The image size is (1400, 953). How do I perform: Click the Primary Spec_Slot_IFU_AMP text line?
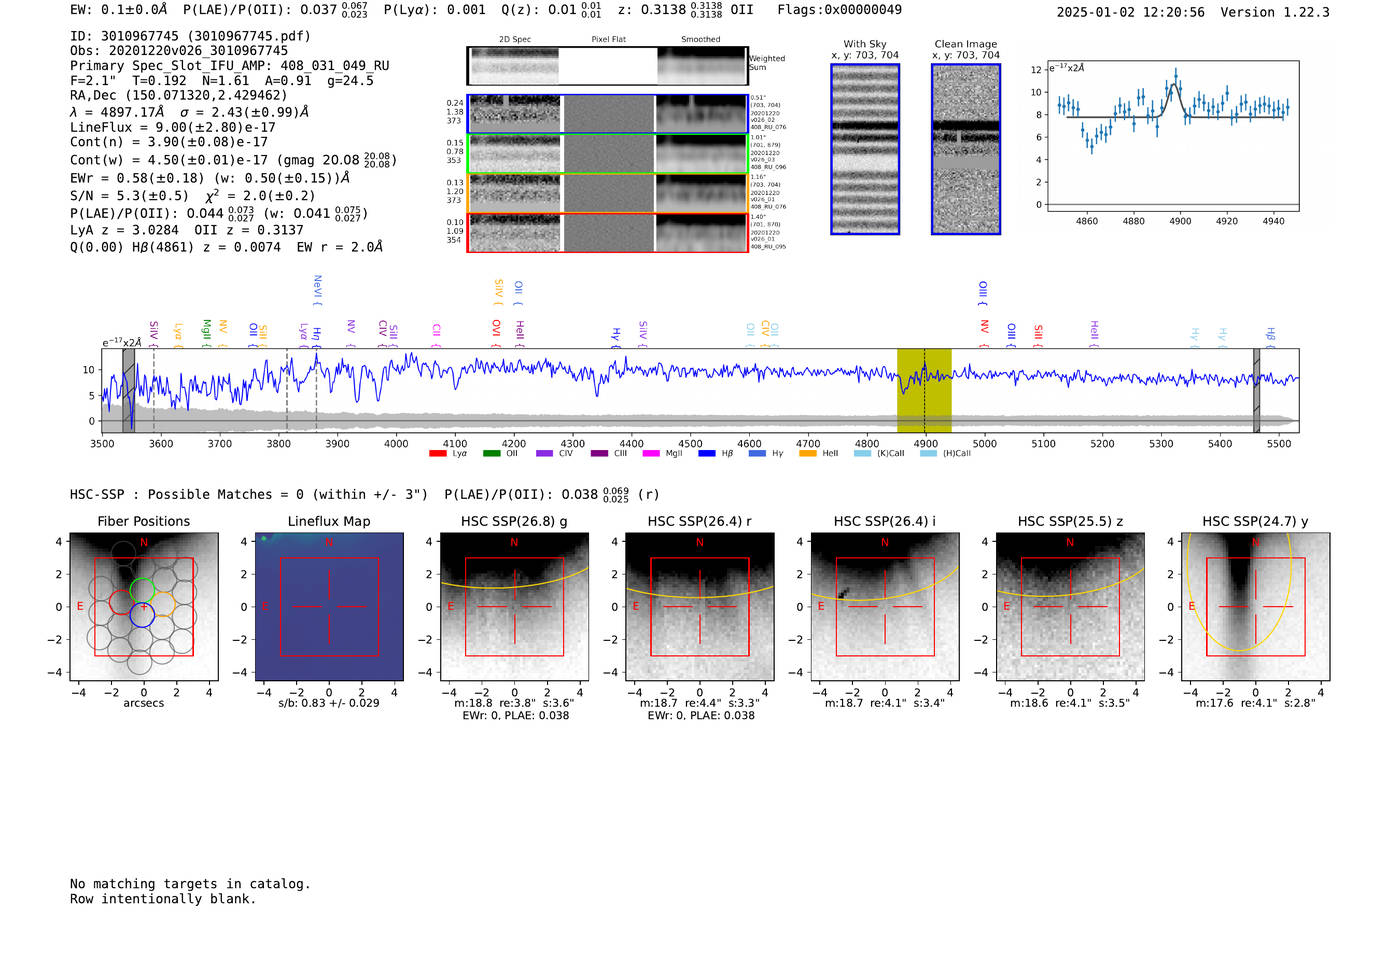[x=230, y=65]
